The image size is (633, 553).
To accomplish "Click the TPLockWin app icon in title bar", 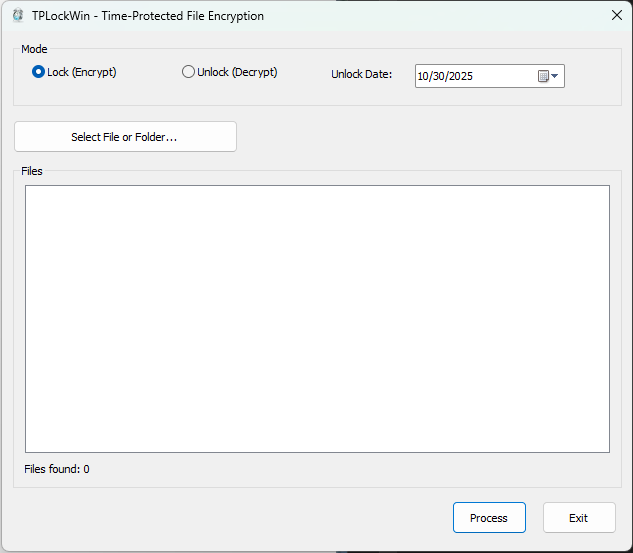I will tap(17, 15).
